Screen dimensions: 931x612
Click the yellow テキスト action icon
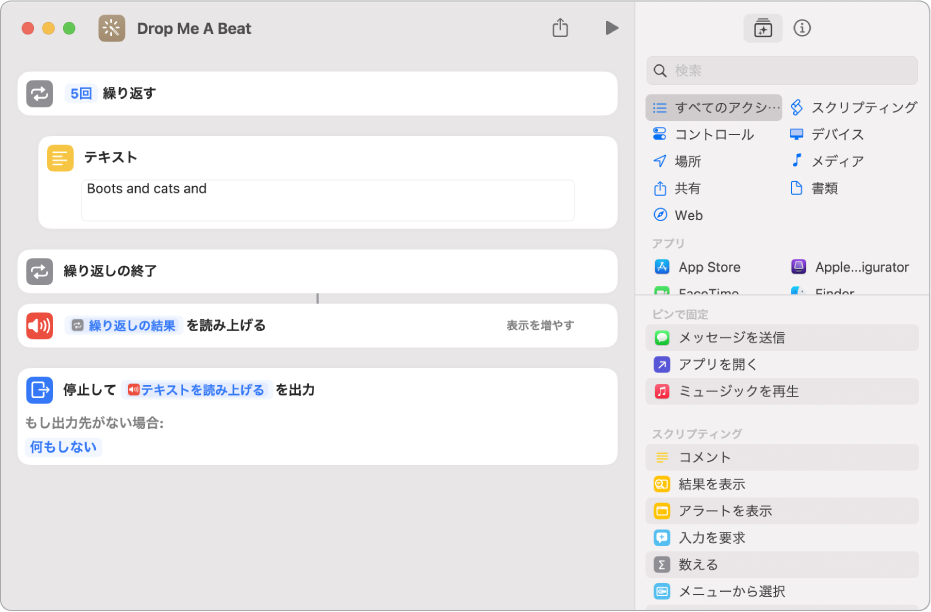pyautogui.click(x=60, y=158)
